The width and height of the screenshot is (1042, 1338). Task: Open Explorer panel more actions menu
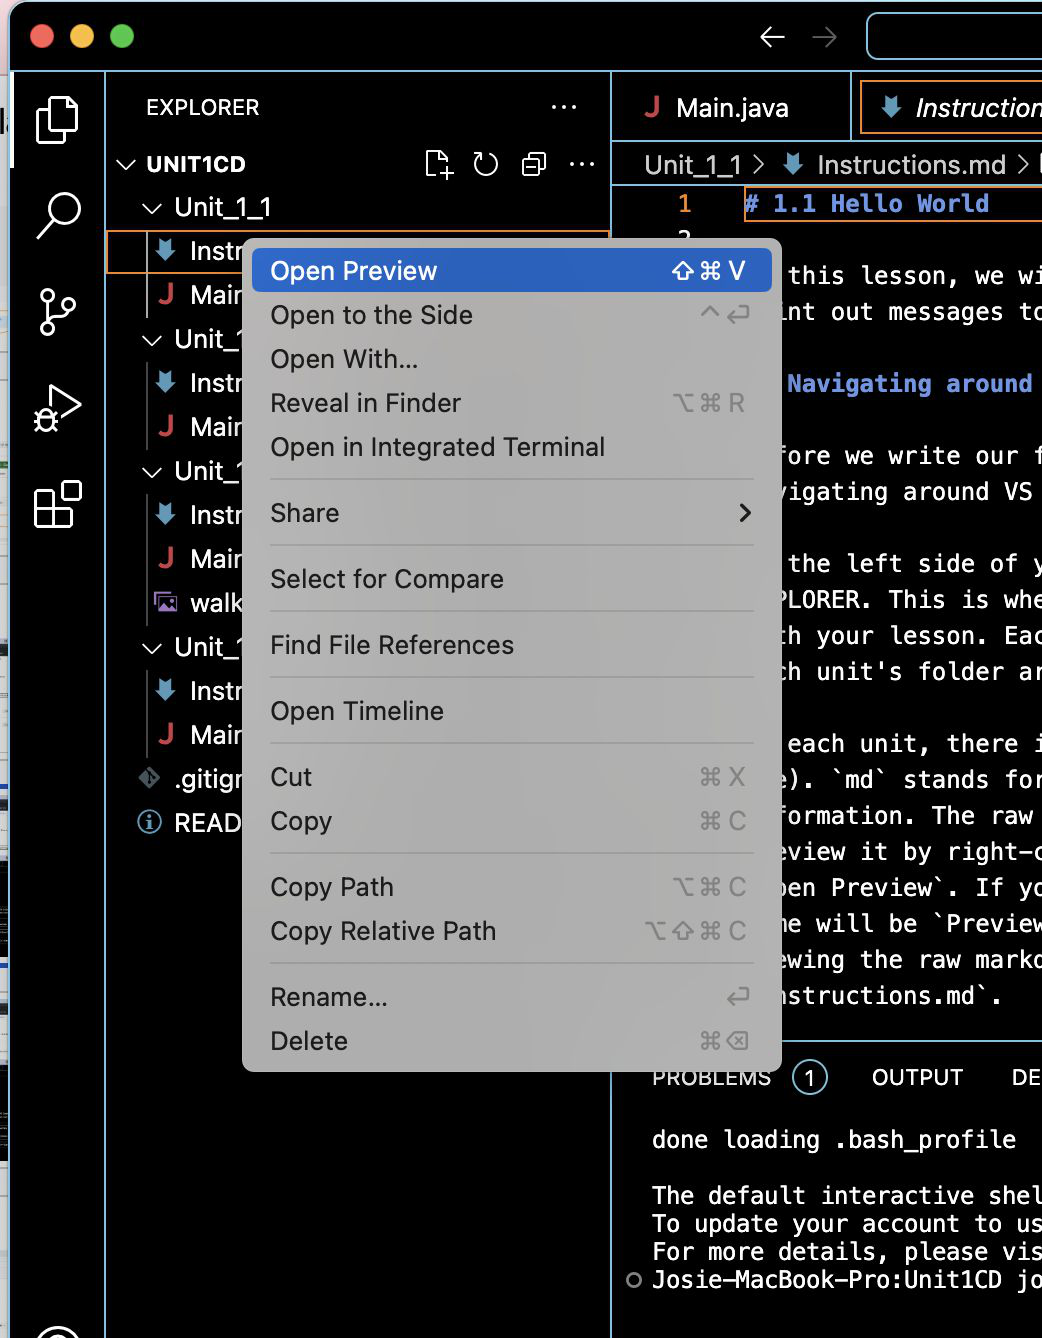click(564, 107)
